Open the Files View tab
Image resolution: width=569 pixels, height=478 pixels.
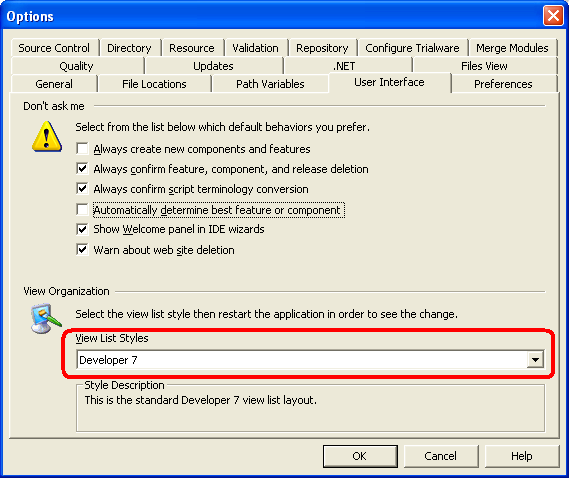pyautogui.click(x=484, y=66)
